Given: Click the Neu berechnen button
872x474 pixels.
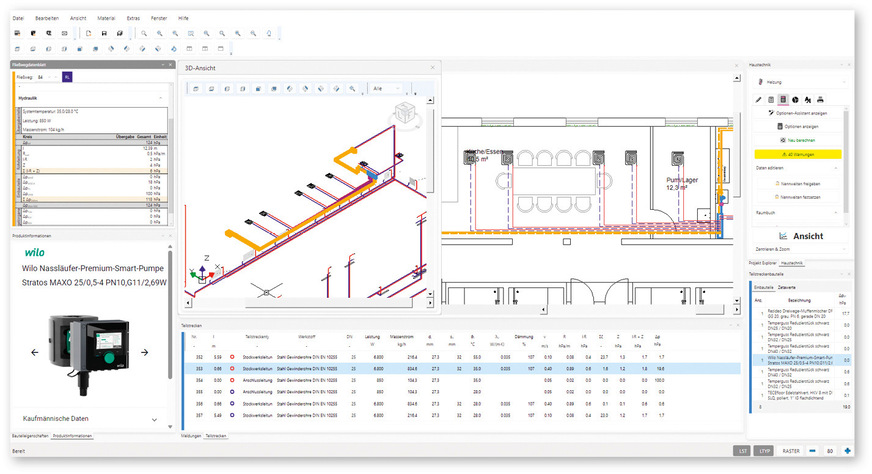Looking at the screenshot, I should [x=797, y=141].
